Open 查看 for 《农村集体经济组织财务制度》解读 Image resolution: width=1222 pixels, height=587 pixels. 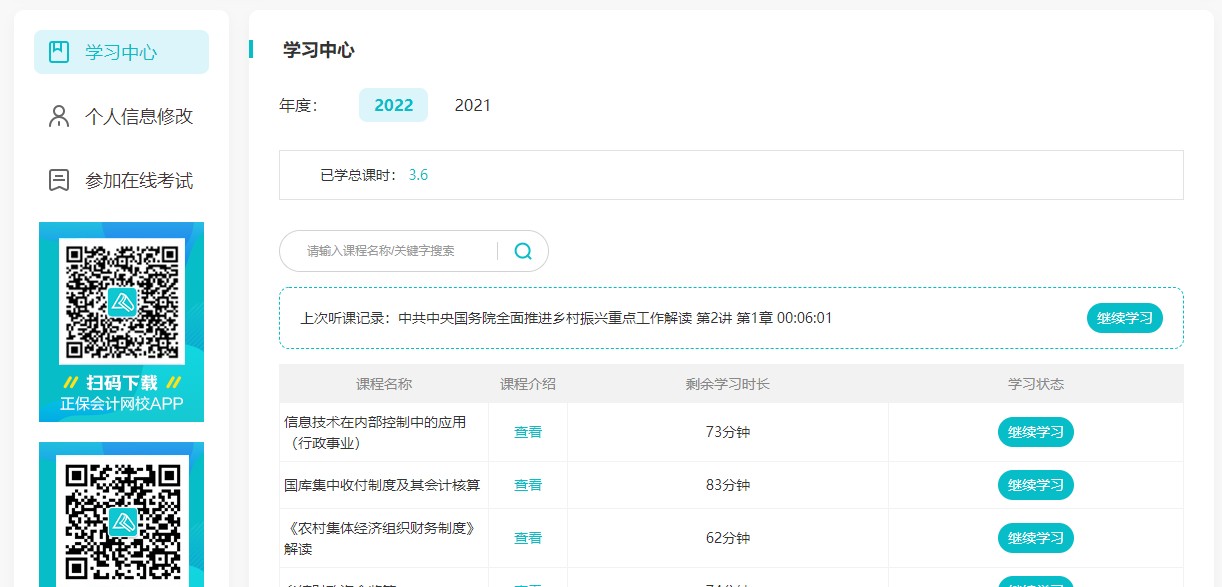pyautogui.click(x=527, y=537)
